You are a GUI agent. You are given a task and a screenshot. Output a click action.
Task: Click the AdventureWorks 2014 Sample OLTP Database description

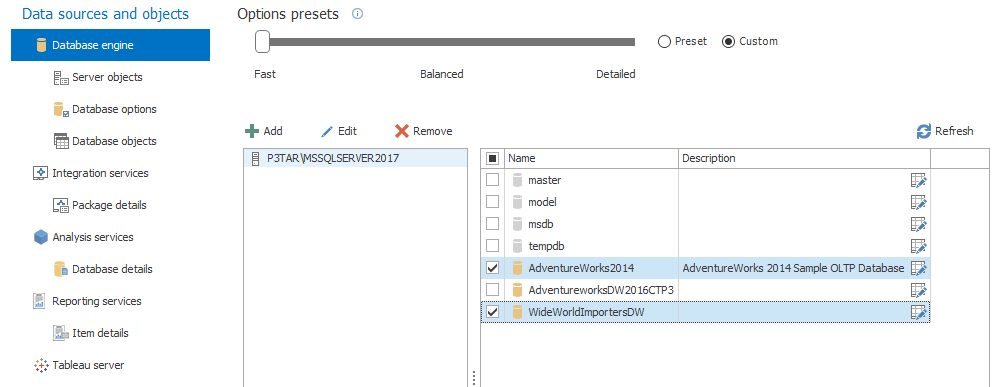tap(793, 268)
